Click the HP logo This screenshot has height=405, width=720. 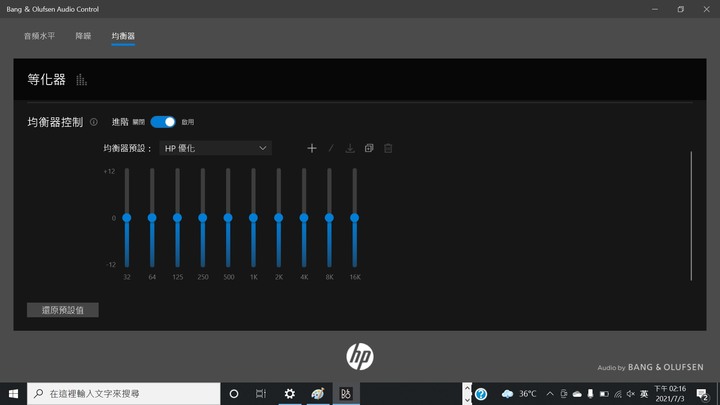coord(360,356)
